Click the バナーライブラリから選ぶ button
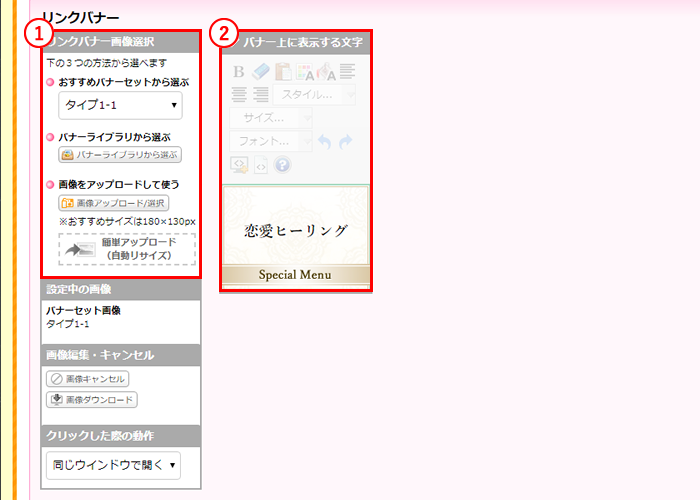 tap(120, 155)
